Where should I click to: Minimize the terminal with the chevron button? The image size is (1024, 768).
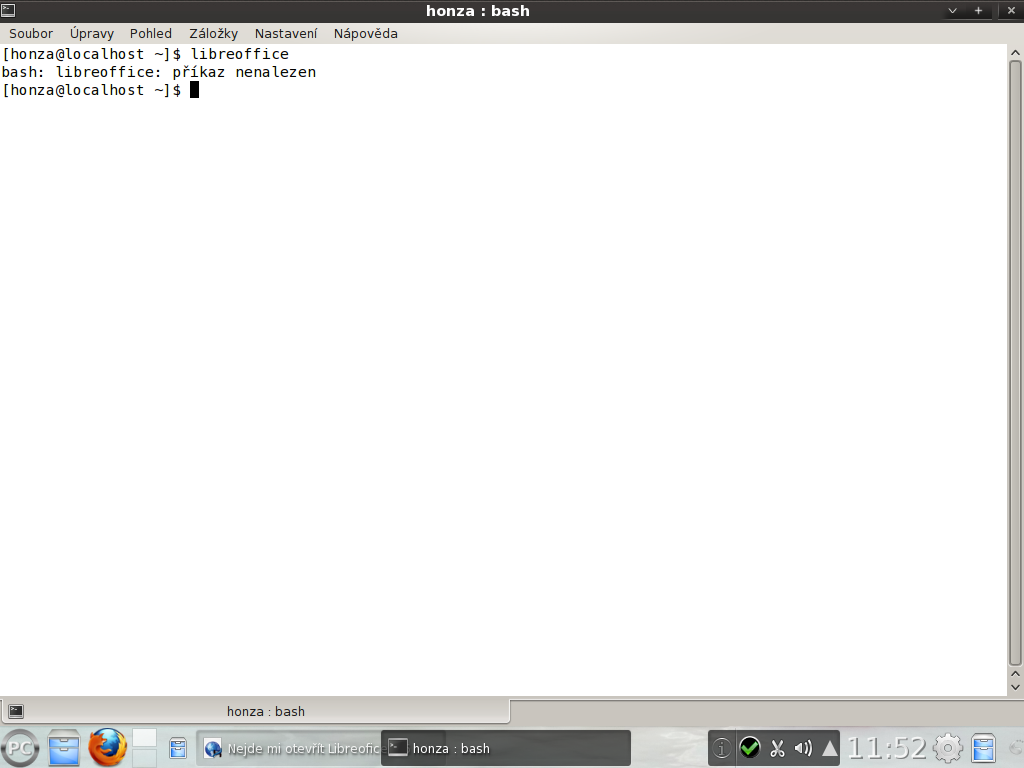(952, 10)
